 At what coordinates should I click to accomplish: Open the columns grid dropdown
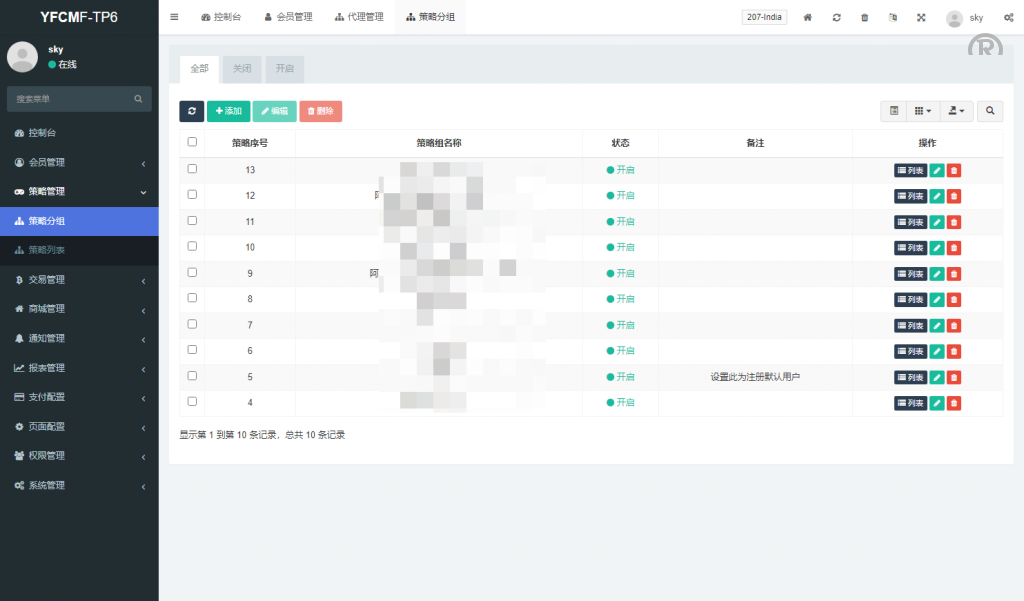tap(924, 111)
